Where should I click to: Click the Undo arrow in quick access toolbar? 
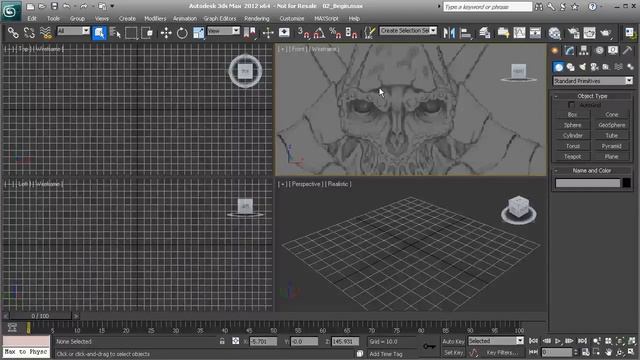point(67,6)
